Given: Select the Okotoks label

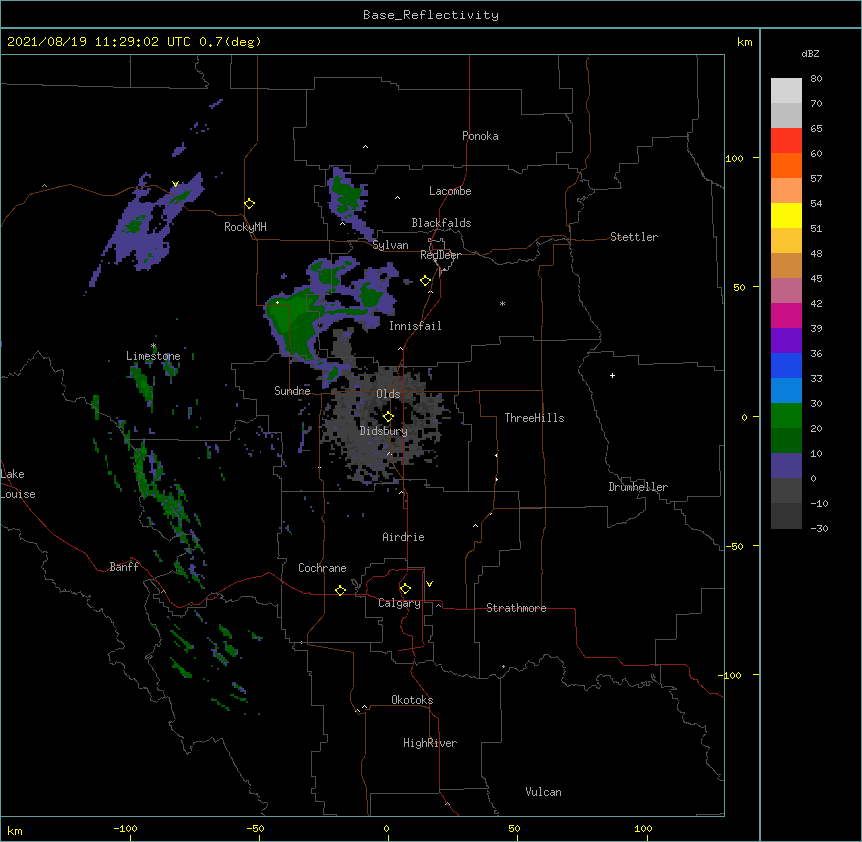Looking at the screenshot, I should pos(412,700).
